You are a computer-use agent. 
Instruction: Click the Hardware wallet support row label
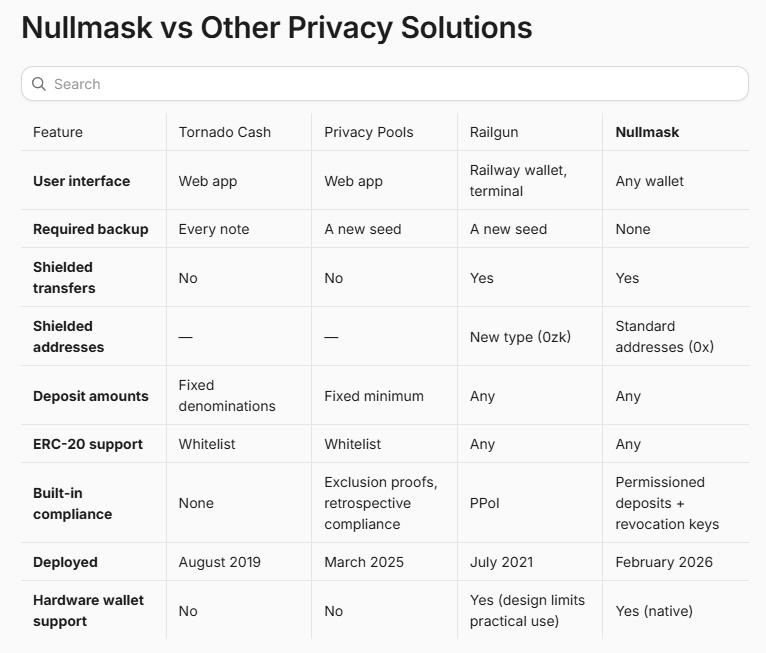coord(88,611)
